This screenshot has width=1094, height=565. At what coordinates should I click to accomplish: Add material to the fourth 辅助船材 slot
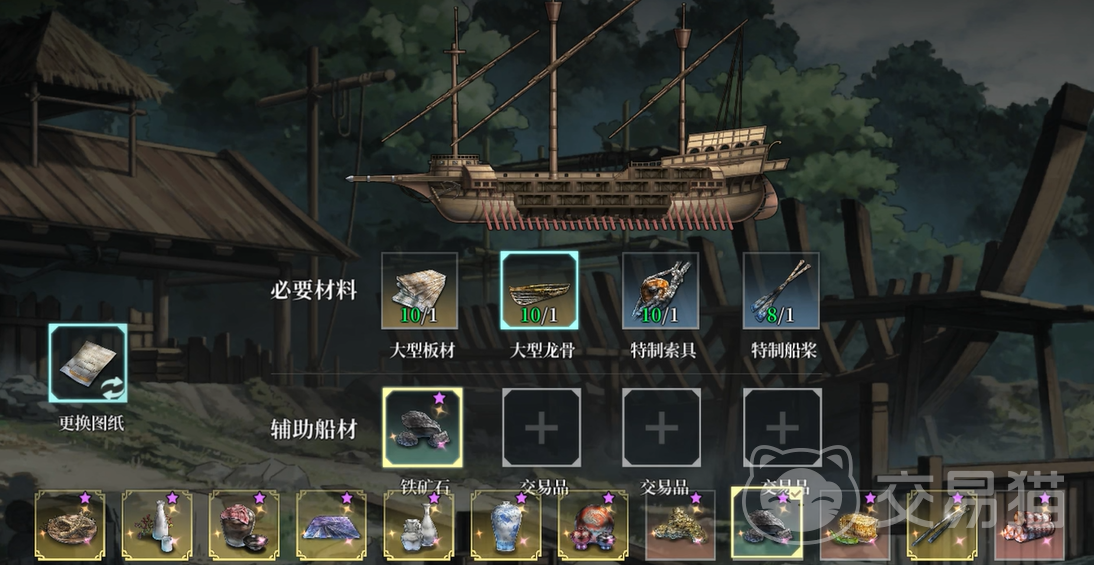pyautogui.click(x=782, y=428)
